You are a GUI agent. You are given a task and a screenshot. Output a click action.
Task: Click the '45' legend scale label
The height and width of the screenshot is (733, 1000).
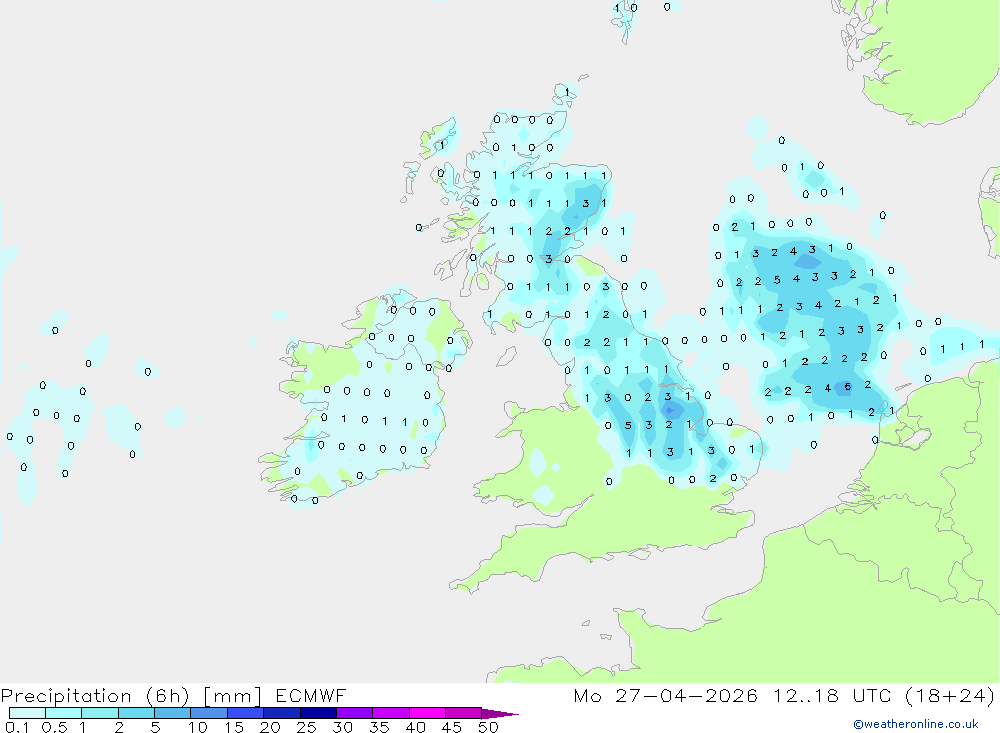click(452, 727)
